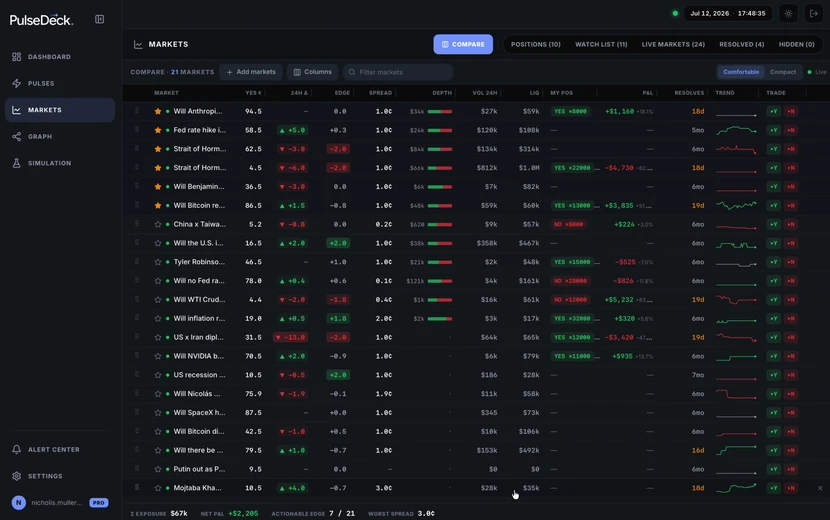
Task: Switch to the Watch List tab
Action: tap(601, 44)
